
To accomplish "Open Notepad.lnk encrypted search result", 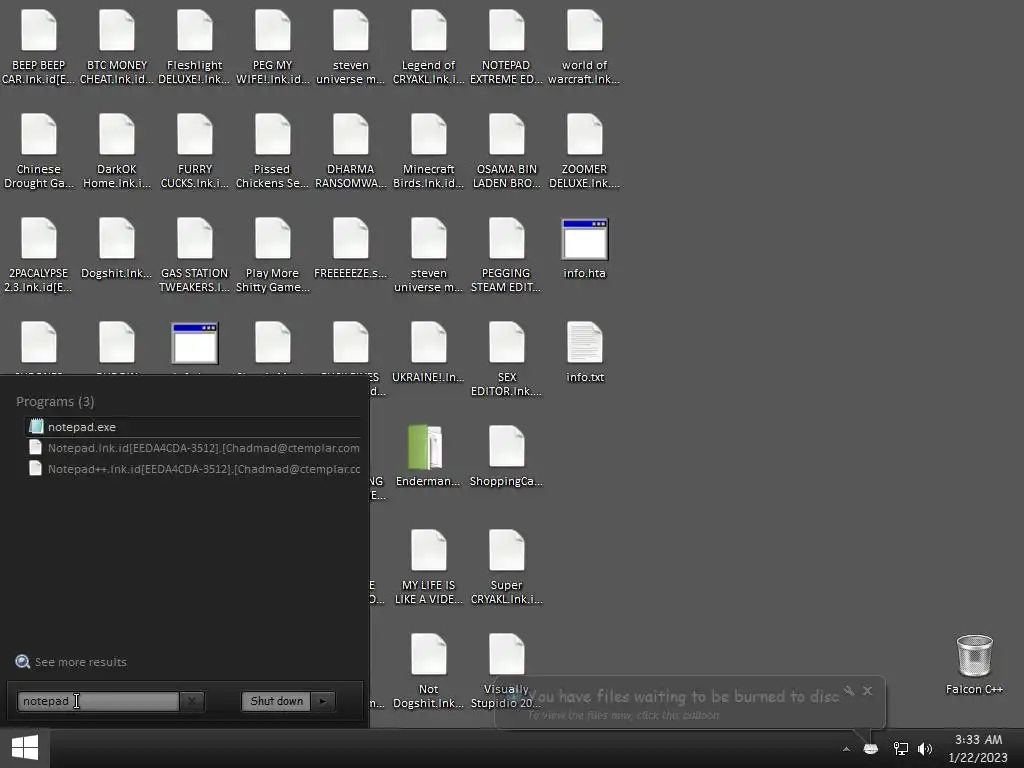I will [193, 448].
